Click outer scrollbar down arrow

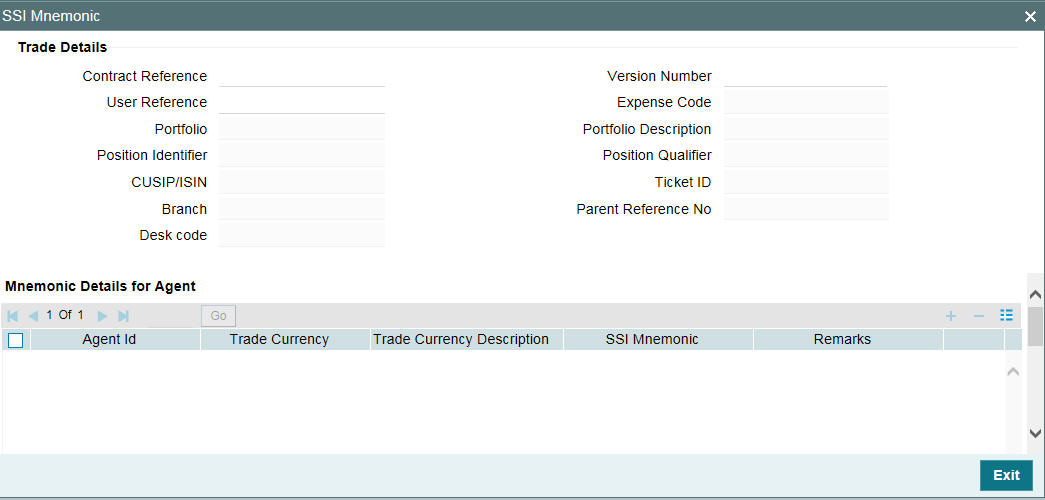[1035, 433]
